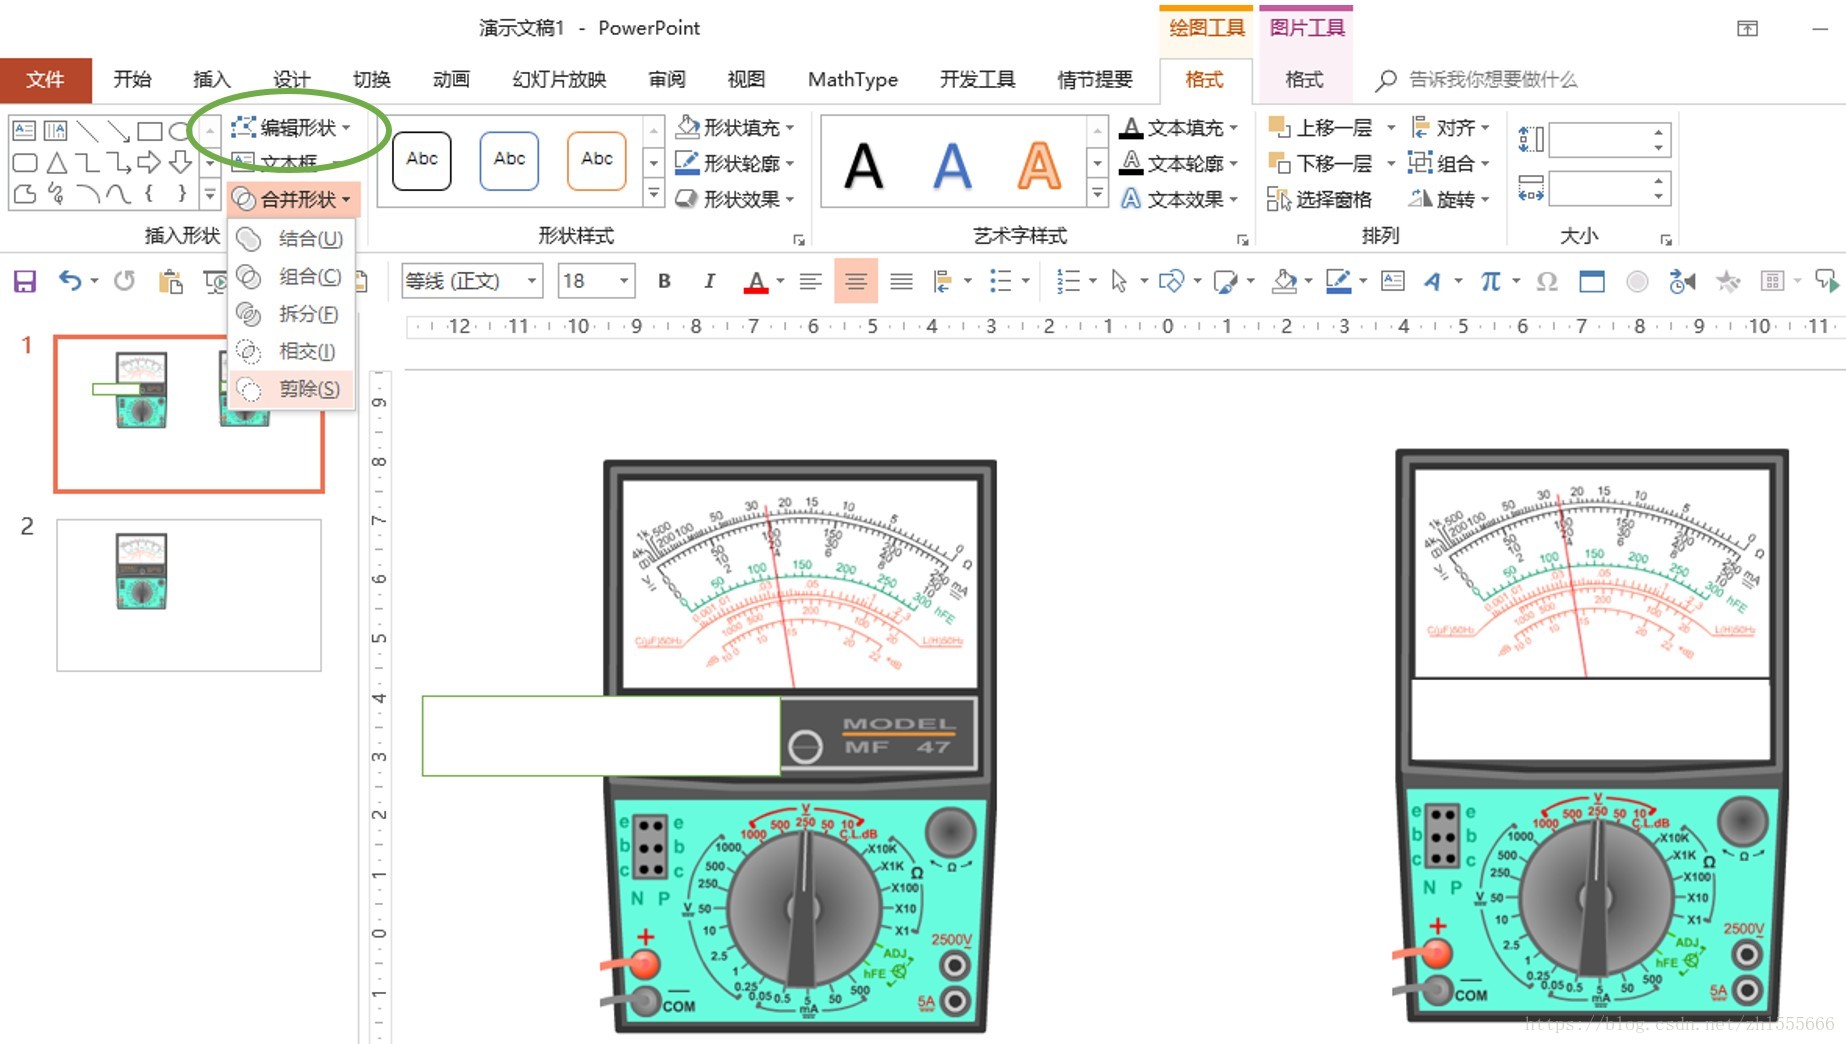Screen dimensions: 1846x1044
Task: Expand the shapes gallery more arrow
Action: (210, 194)
